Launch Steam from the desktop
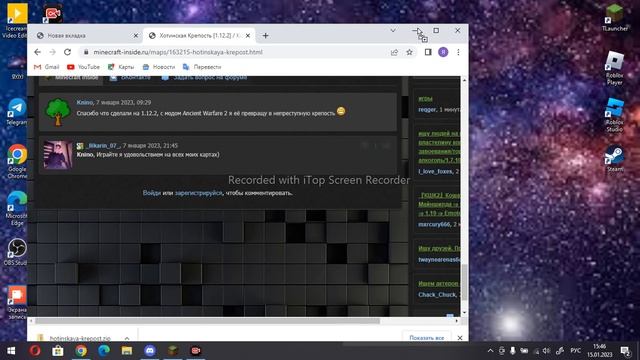 (614, 159)
